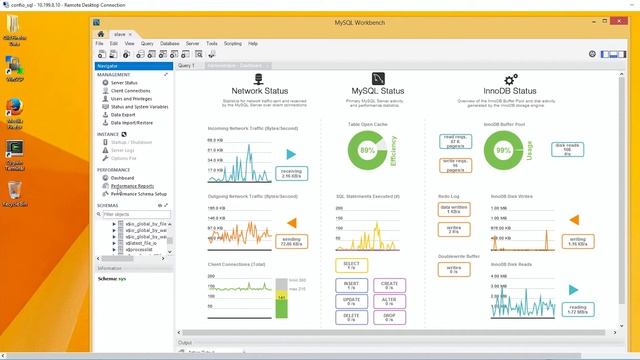The image size is (640, 360).
Task: Click the sending rate box under Network
Action: tap(291, 241)
